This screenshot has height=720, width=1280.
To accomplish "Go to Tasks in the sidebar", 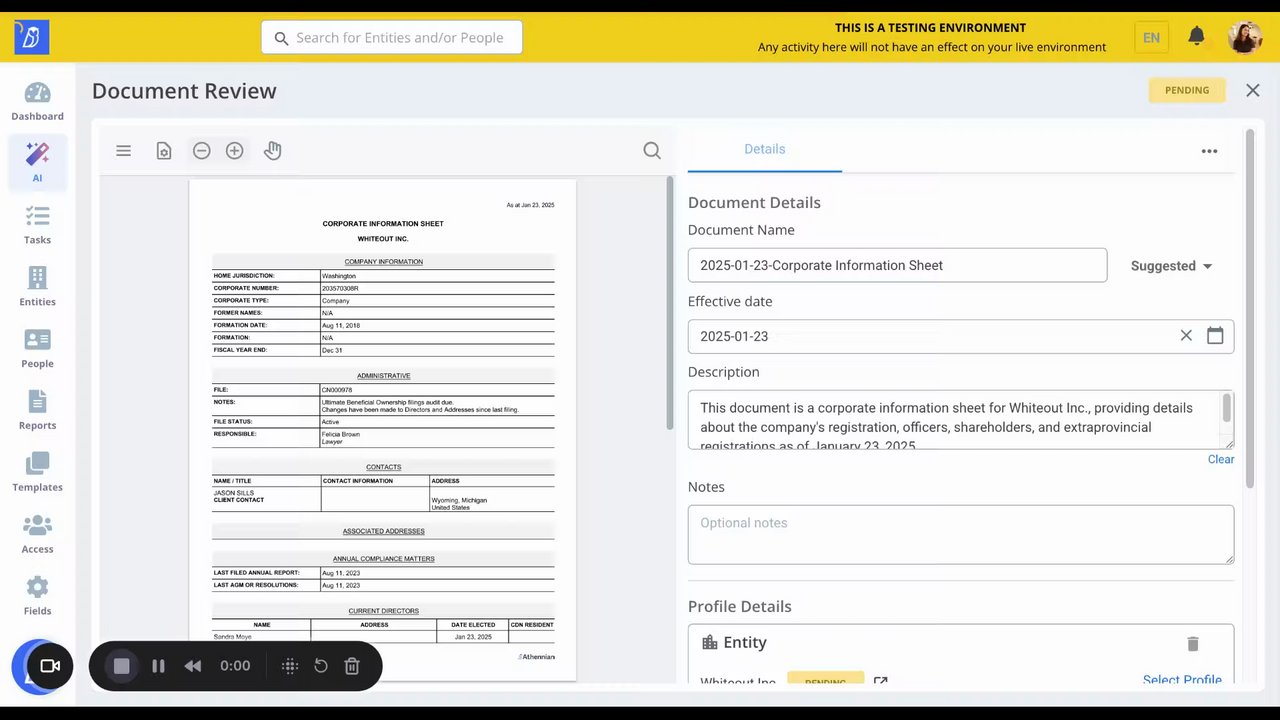I will (x=37, y=225).
